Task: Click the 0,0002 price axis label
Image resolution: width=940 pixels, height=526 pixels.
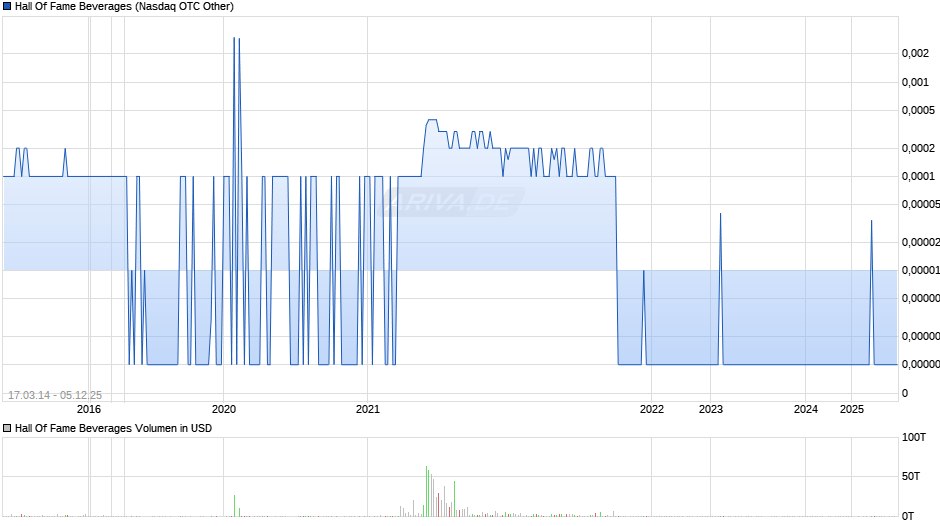Action: 918,149
